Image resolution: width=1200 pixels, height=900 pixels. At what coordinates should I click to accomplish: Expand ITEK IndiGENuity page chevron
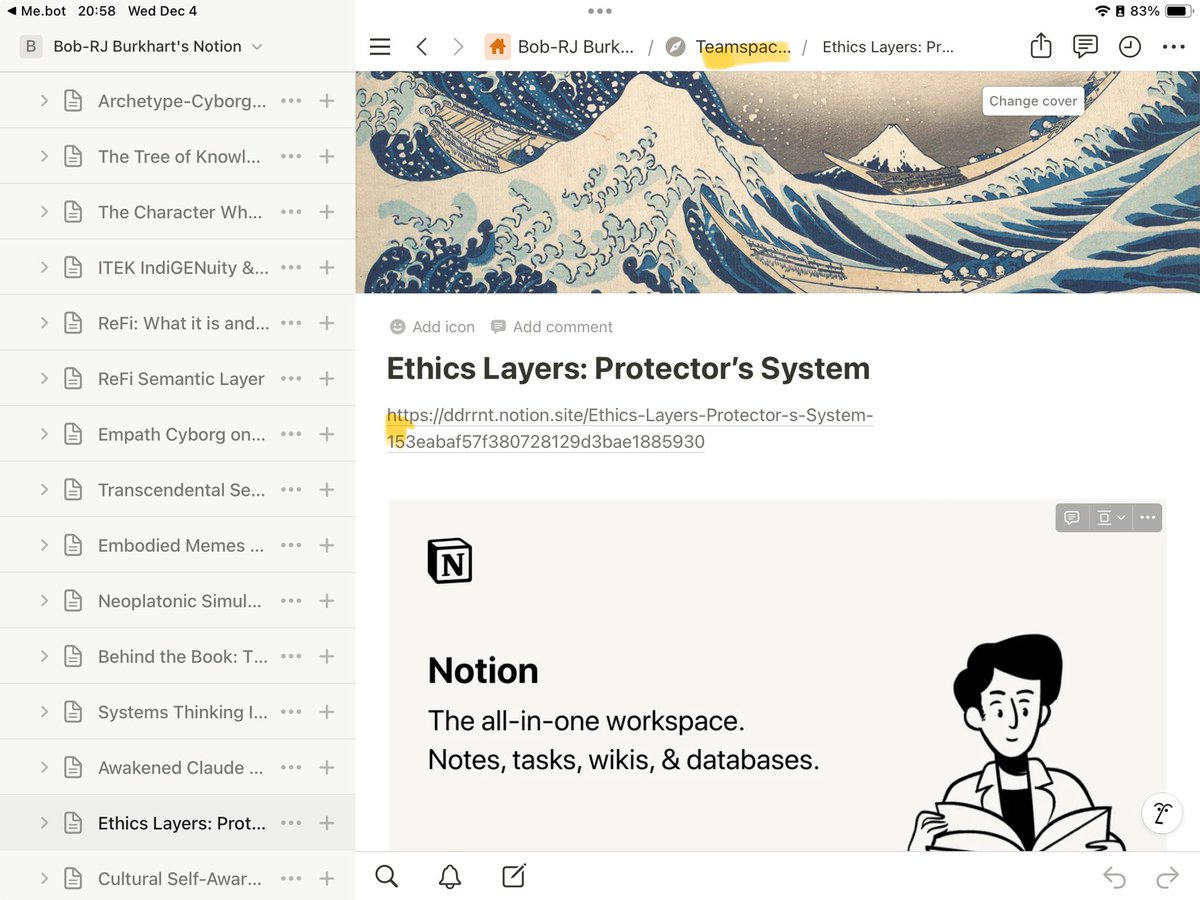pyautogui.click(x=44, y=267)
